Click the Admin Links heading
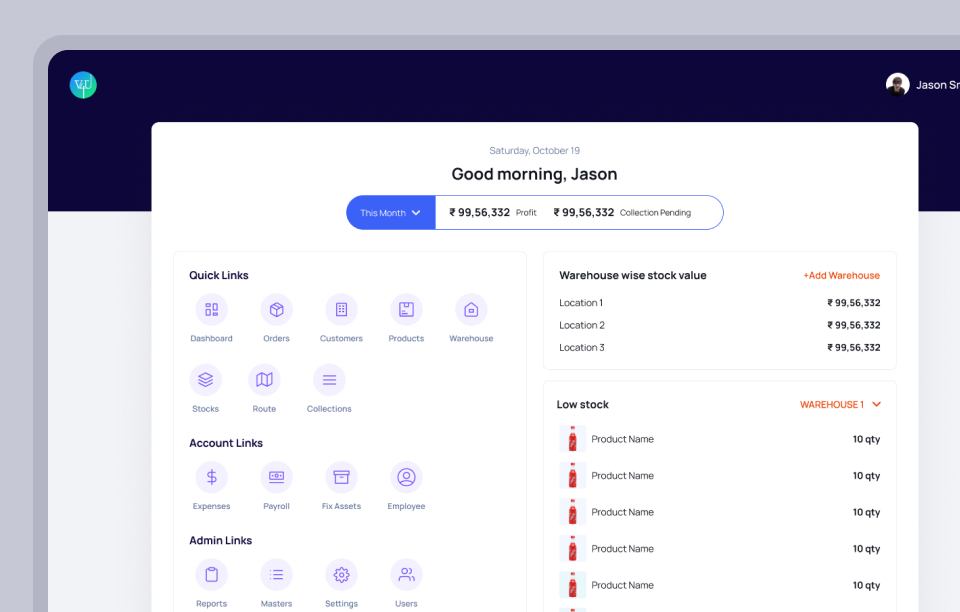This screenshot has height=612, width=960. 220,540
